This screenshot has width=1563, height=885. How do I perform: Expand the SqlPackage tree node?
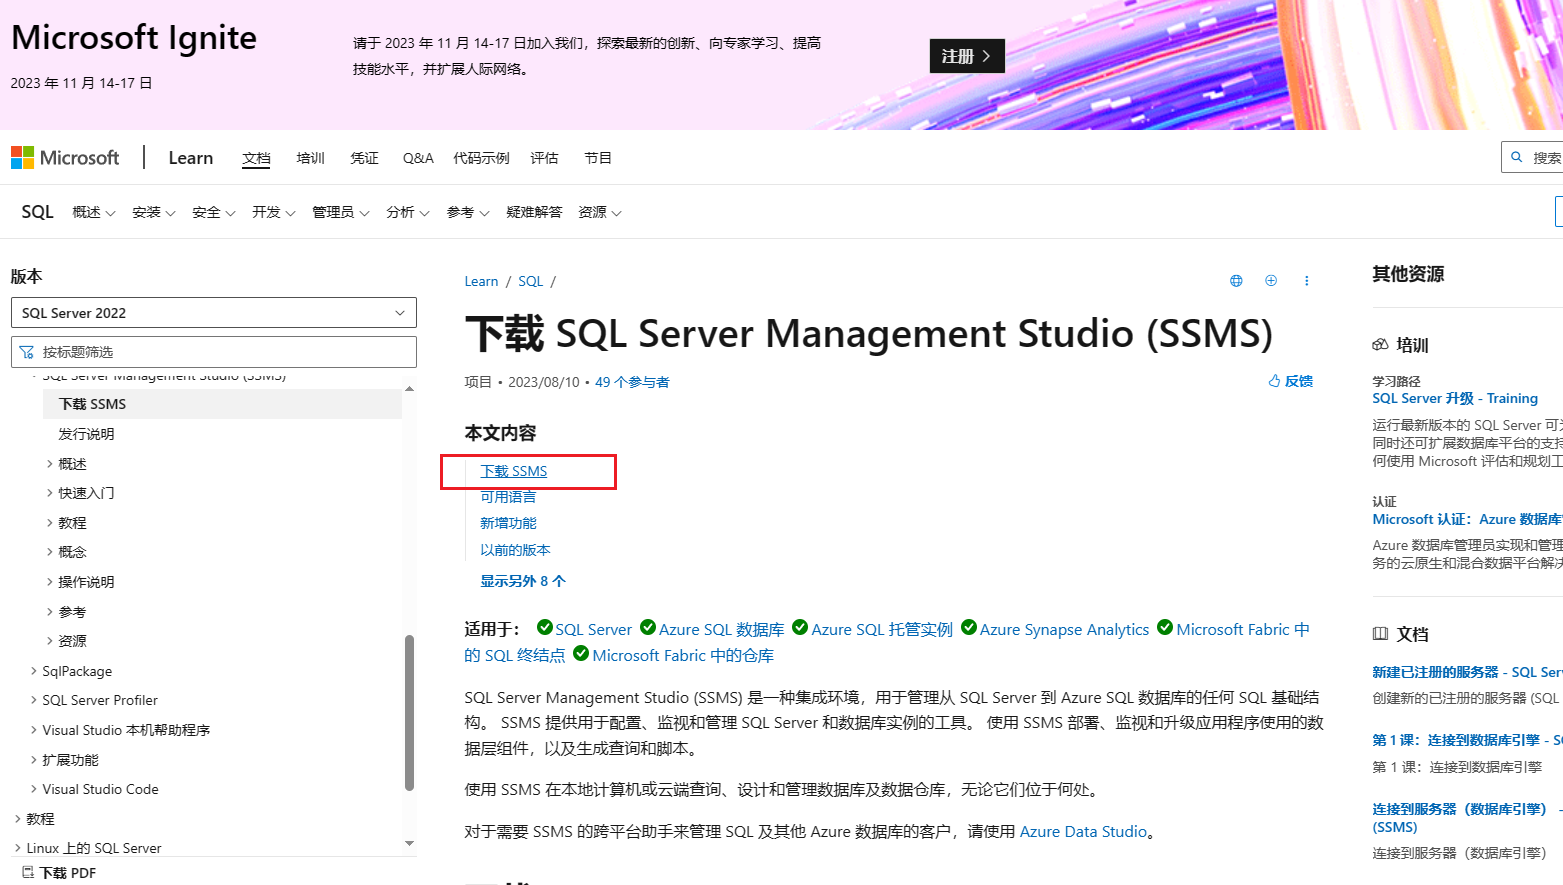[34, 671]
